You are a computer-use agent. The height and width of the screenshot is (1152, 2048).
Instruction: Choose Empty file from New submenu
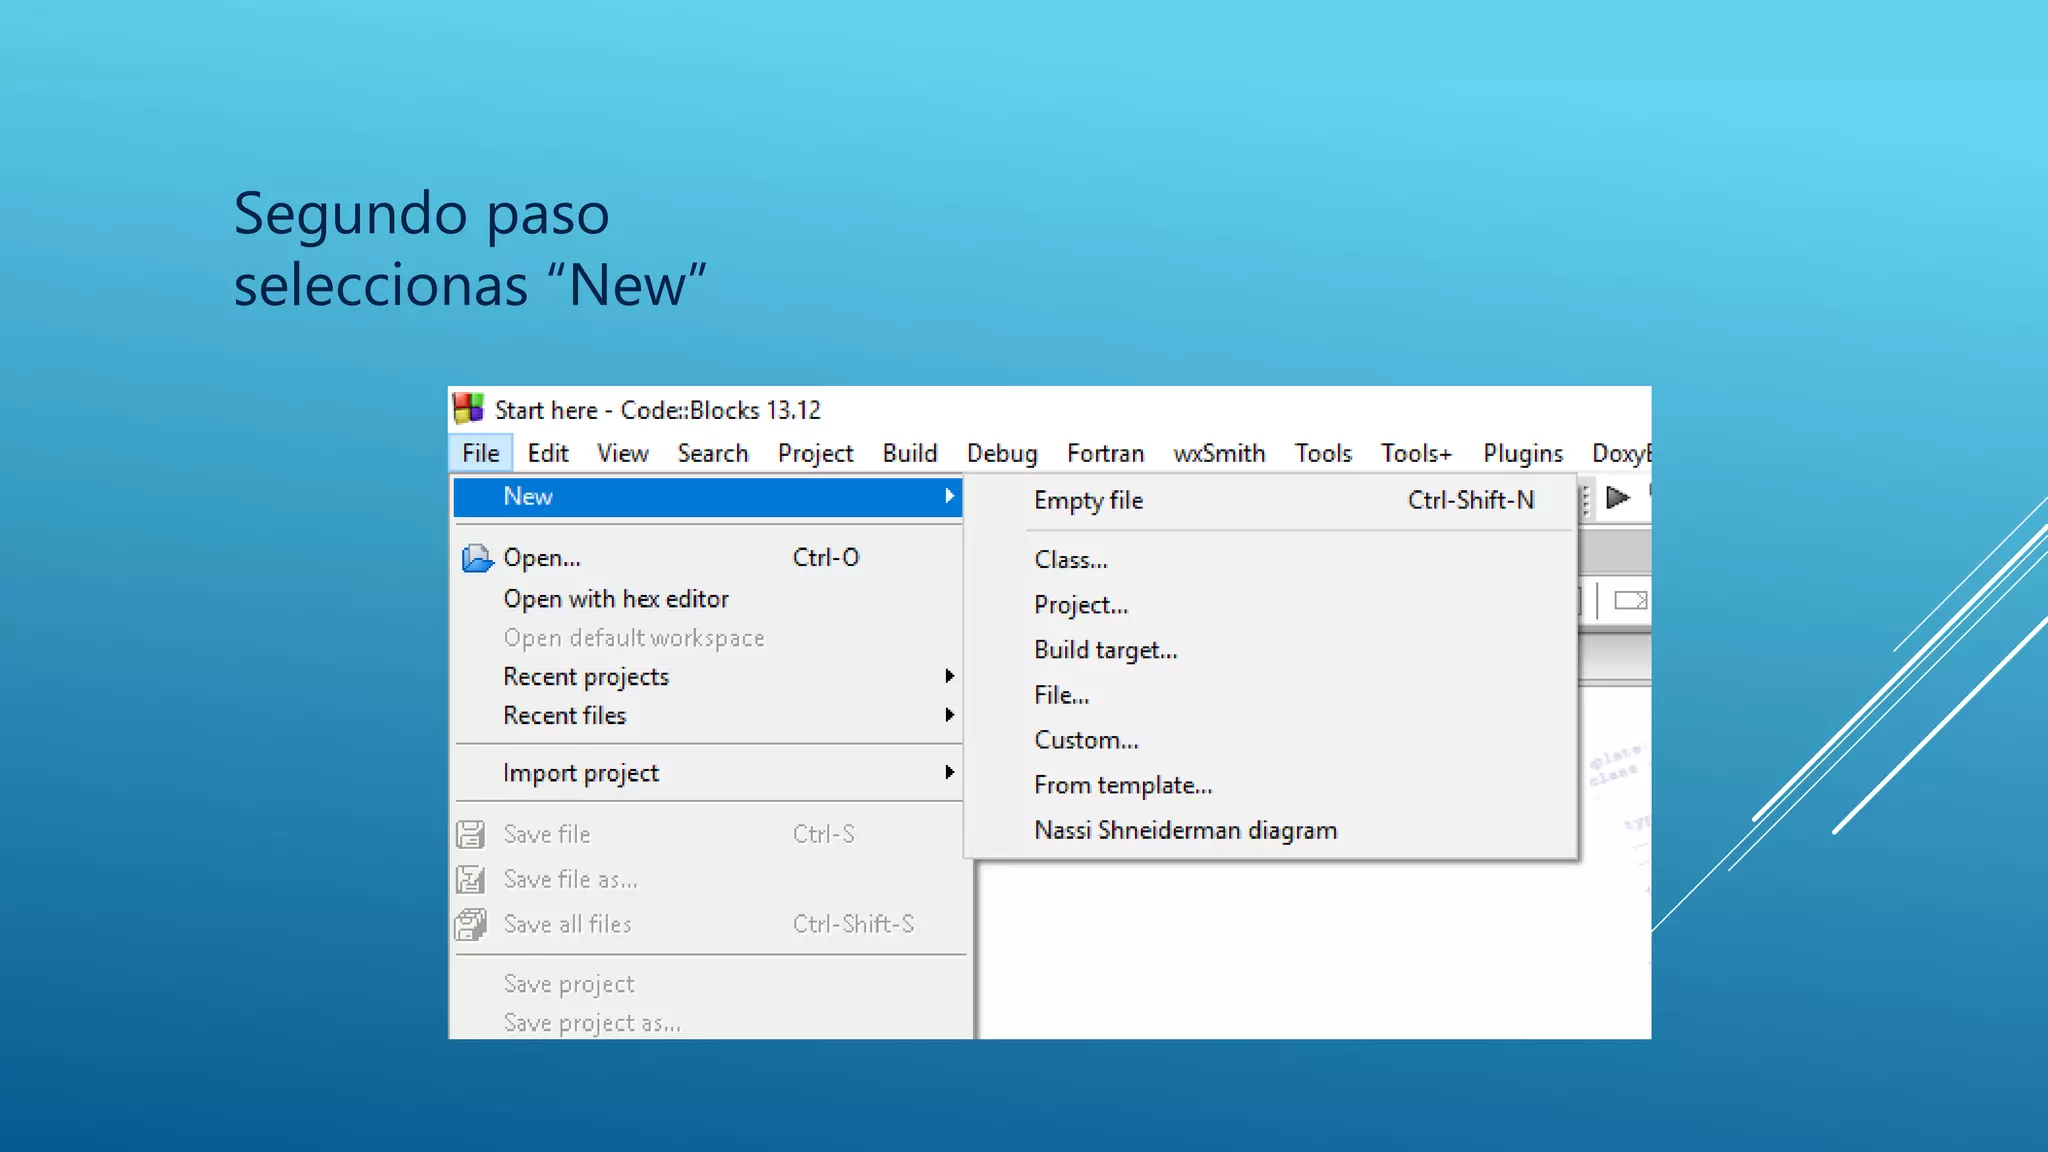(1271, 501)
